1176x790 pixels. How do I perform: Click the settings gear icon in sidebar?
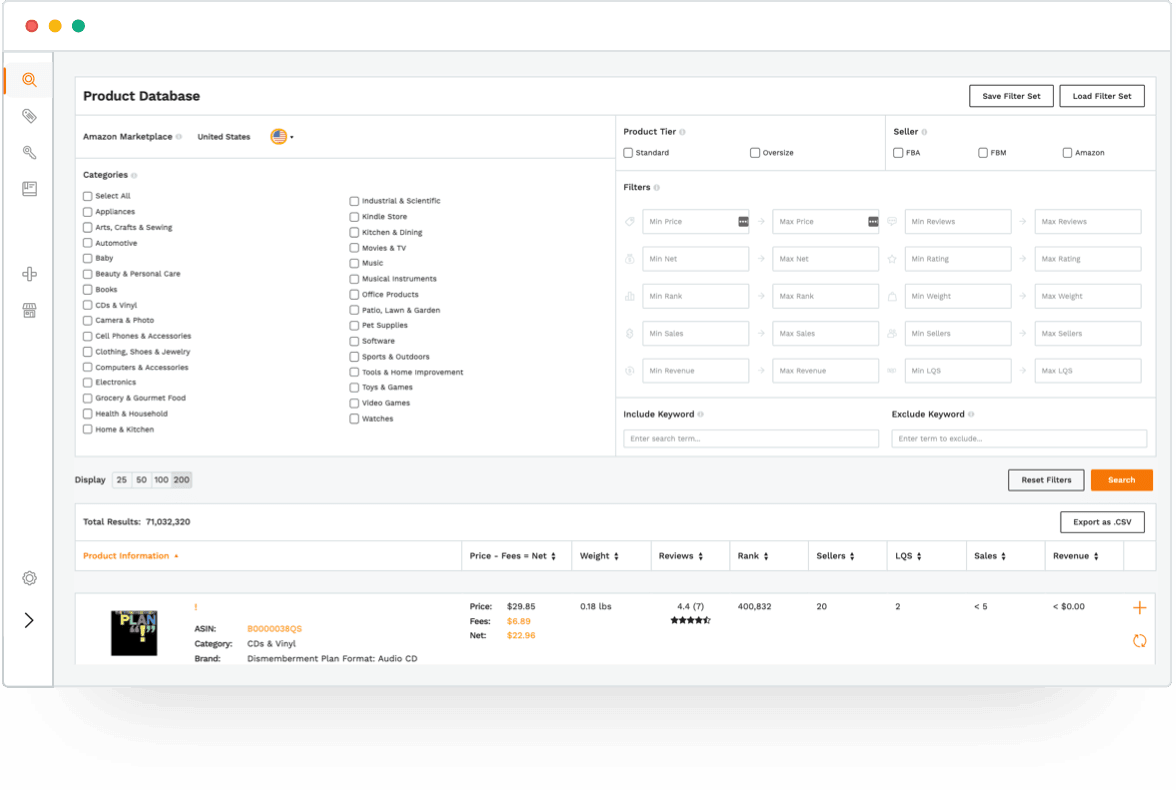(x=29, y=578)
